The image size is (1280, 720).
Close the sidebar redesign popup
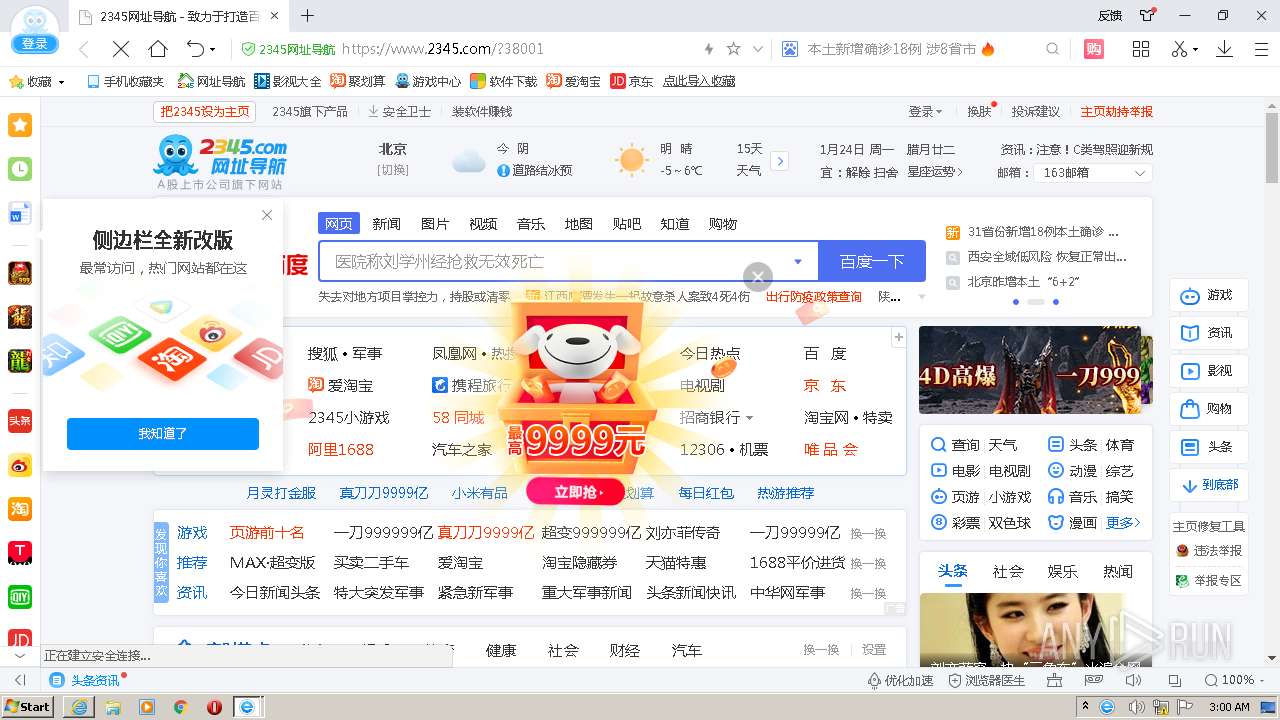[267, 215]
